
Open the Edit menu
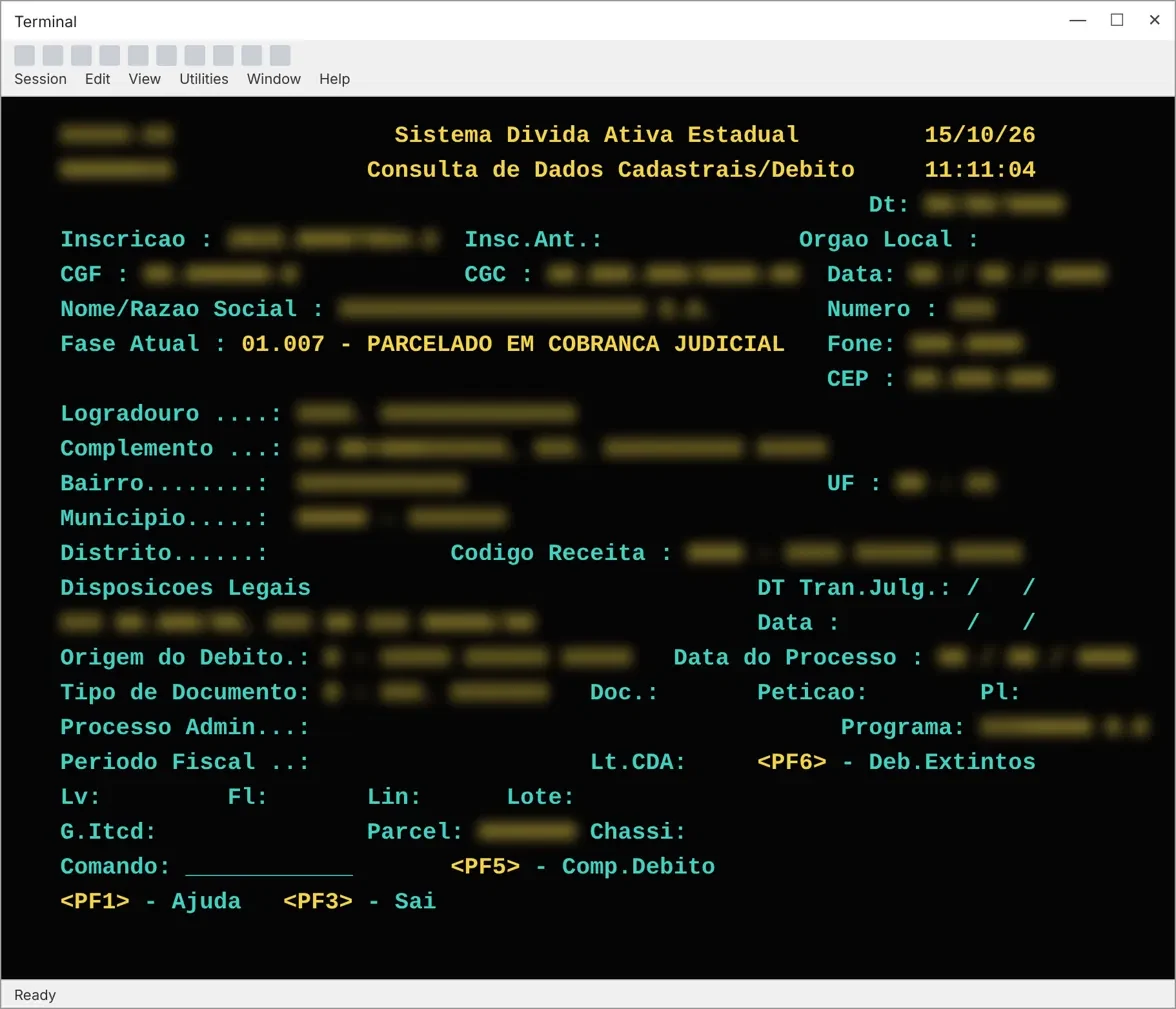pyautogui.click(x=98, y=79)
